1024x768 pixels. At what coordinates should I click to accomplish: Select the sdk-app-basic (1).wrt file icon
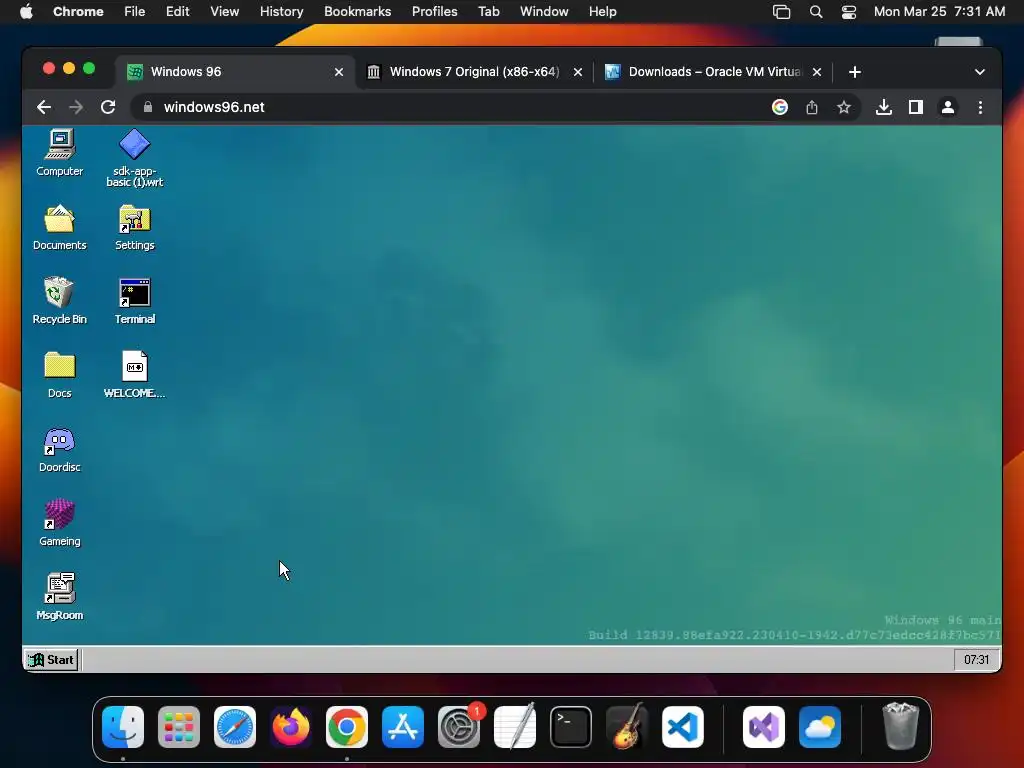tap(135, 158)
